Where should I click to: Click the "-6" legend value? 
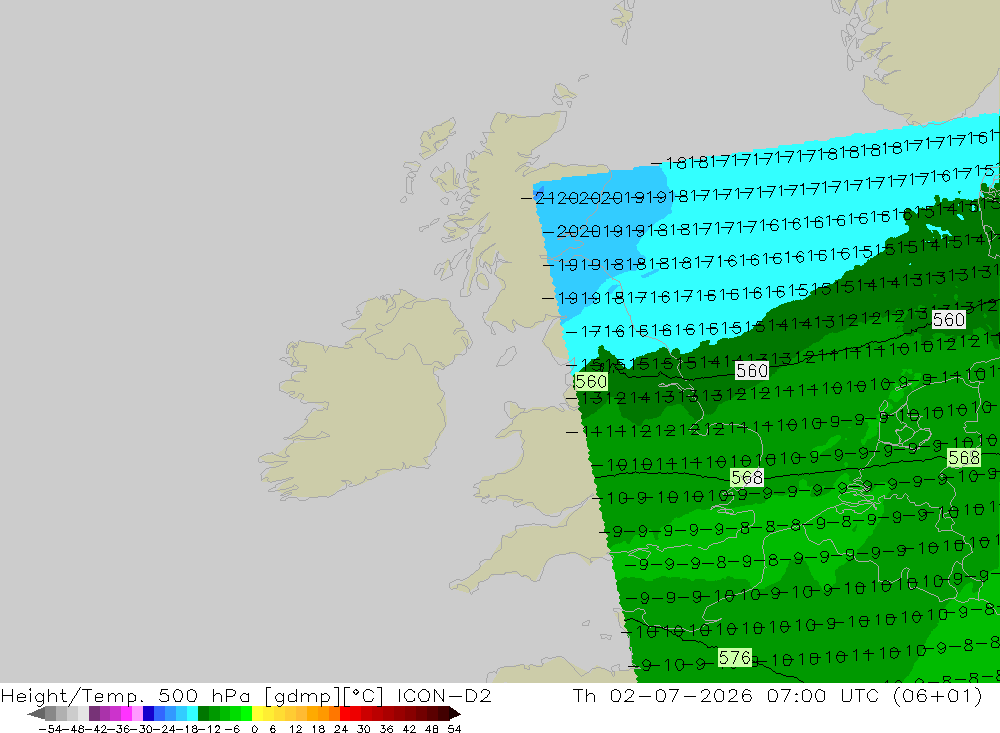(x=232, y=729)
